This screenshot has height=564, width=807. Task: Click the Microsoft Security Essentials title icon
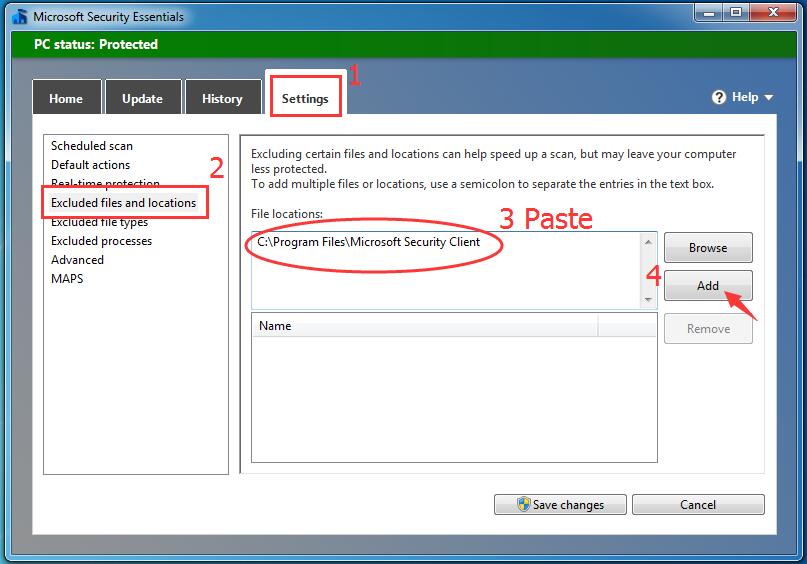pyautogui.click(x=20, y=16)
